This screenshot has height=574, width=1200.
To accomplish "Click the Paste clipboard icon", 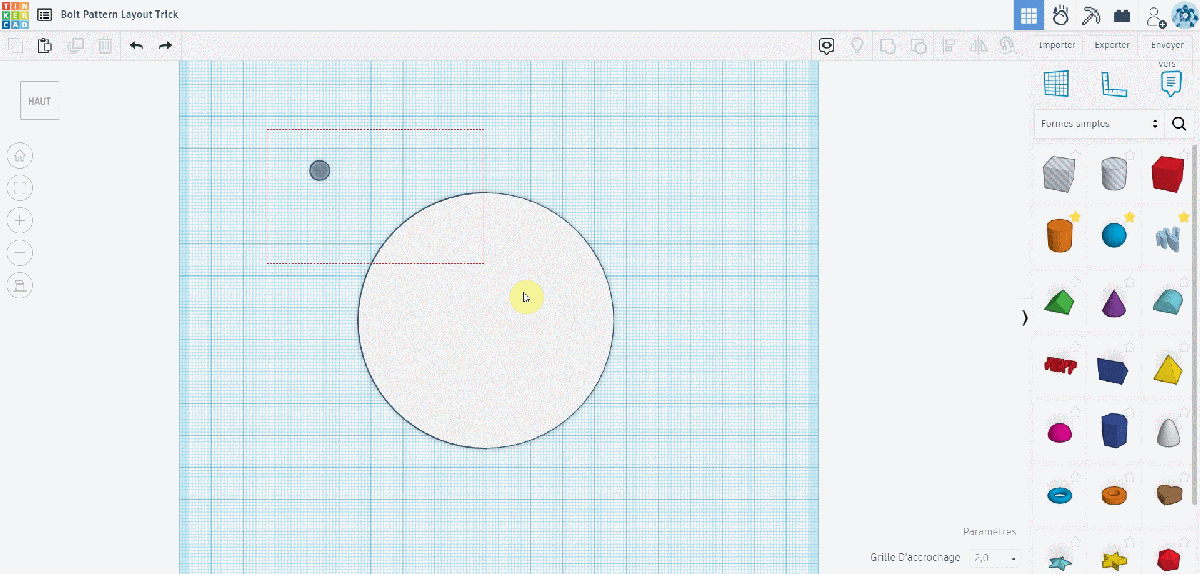I will (45, 46).
